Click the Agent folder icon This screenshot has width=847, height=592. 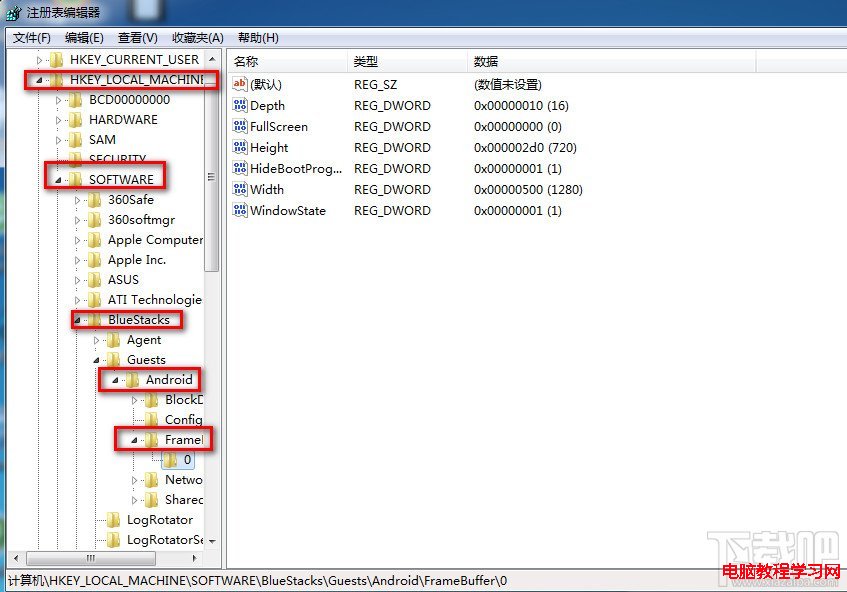(113, 340)
